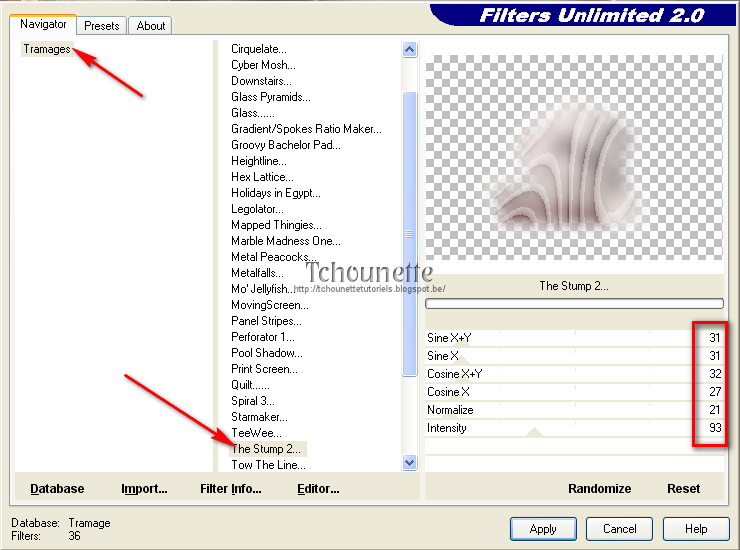Click the Apply button
The image size is (740, 550).
coord(543,529)
